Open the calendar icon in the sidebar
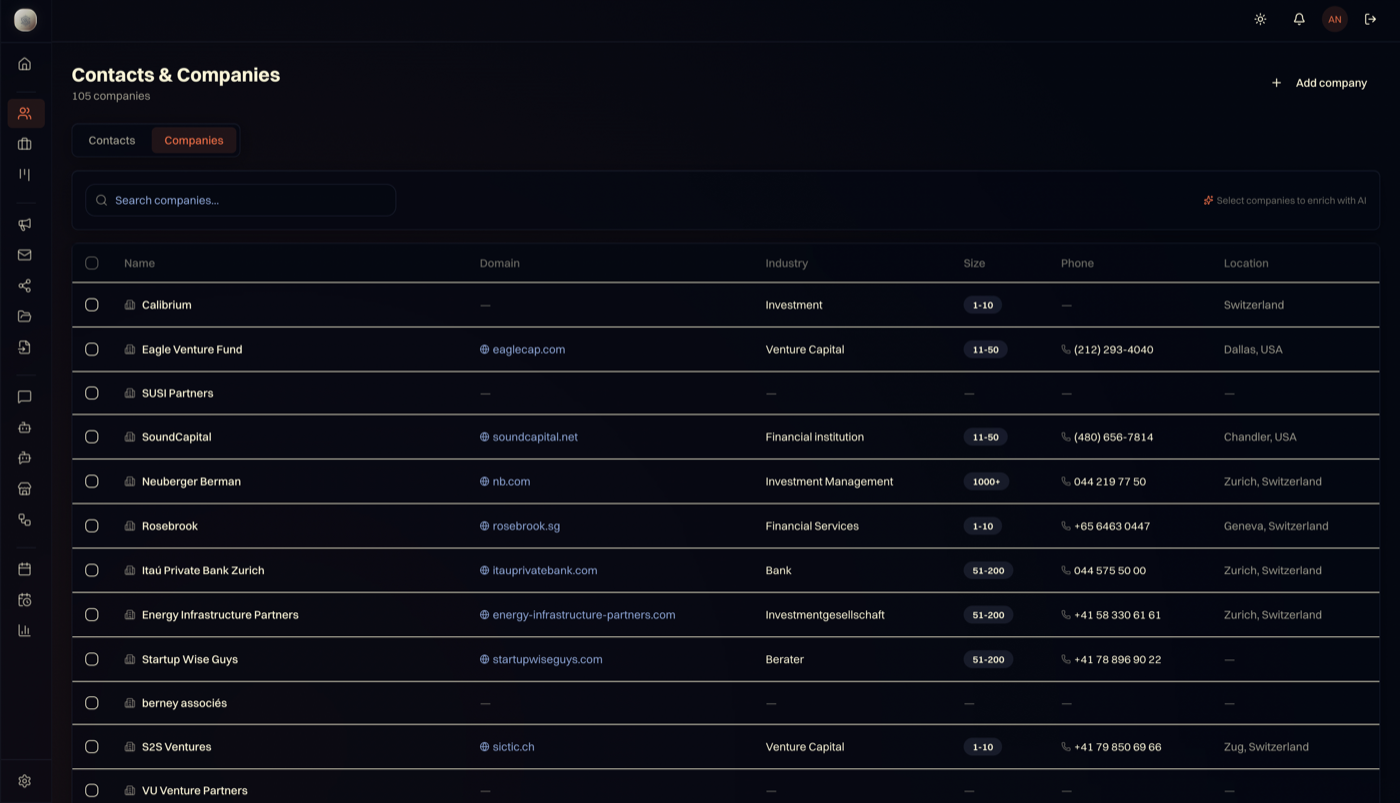The image size is (1400, 803). tap(25, 569)
